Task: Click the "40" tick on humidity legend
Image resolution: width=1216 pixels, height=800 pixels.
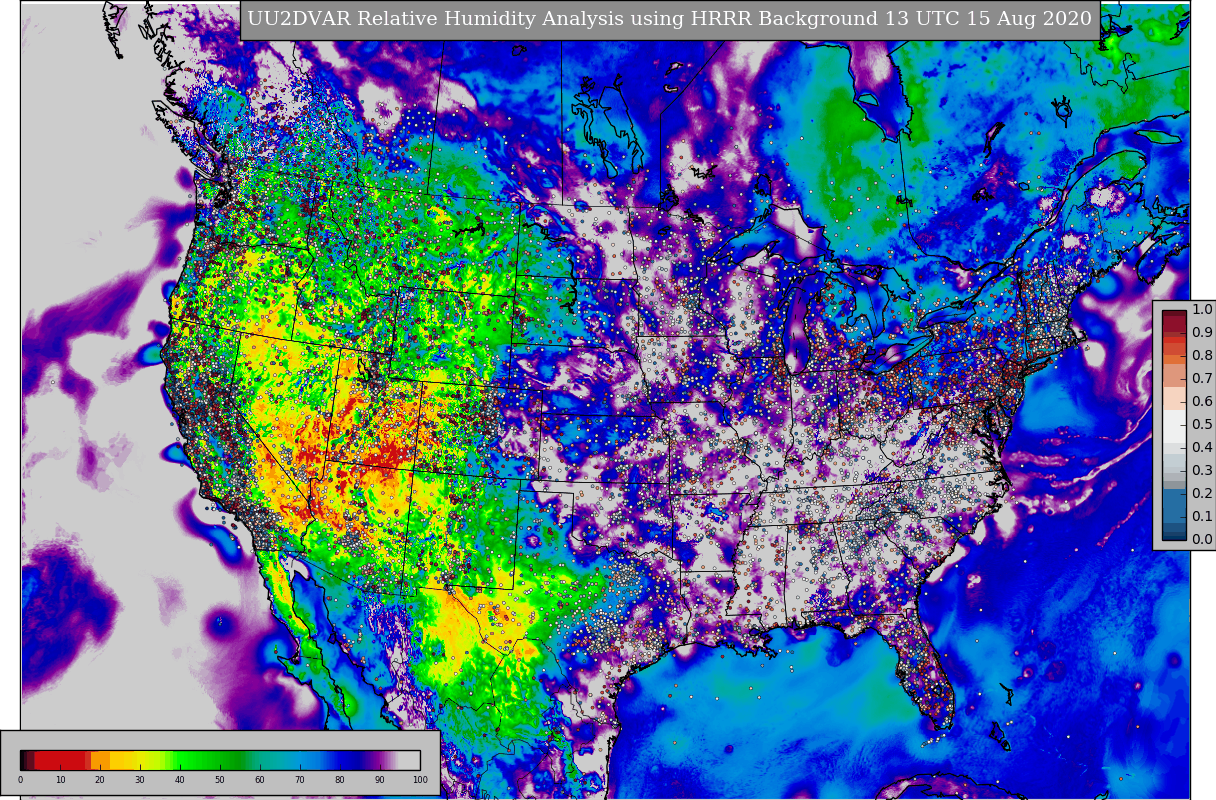Action: (x=180, y=780)
